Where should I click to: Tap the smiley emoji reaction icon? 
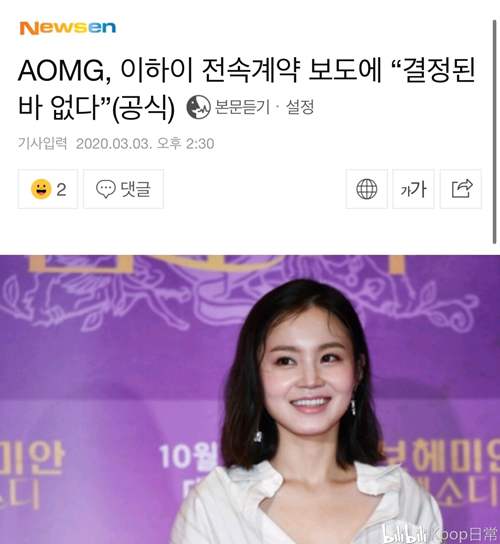point(41,189)
